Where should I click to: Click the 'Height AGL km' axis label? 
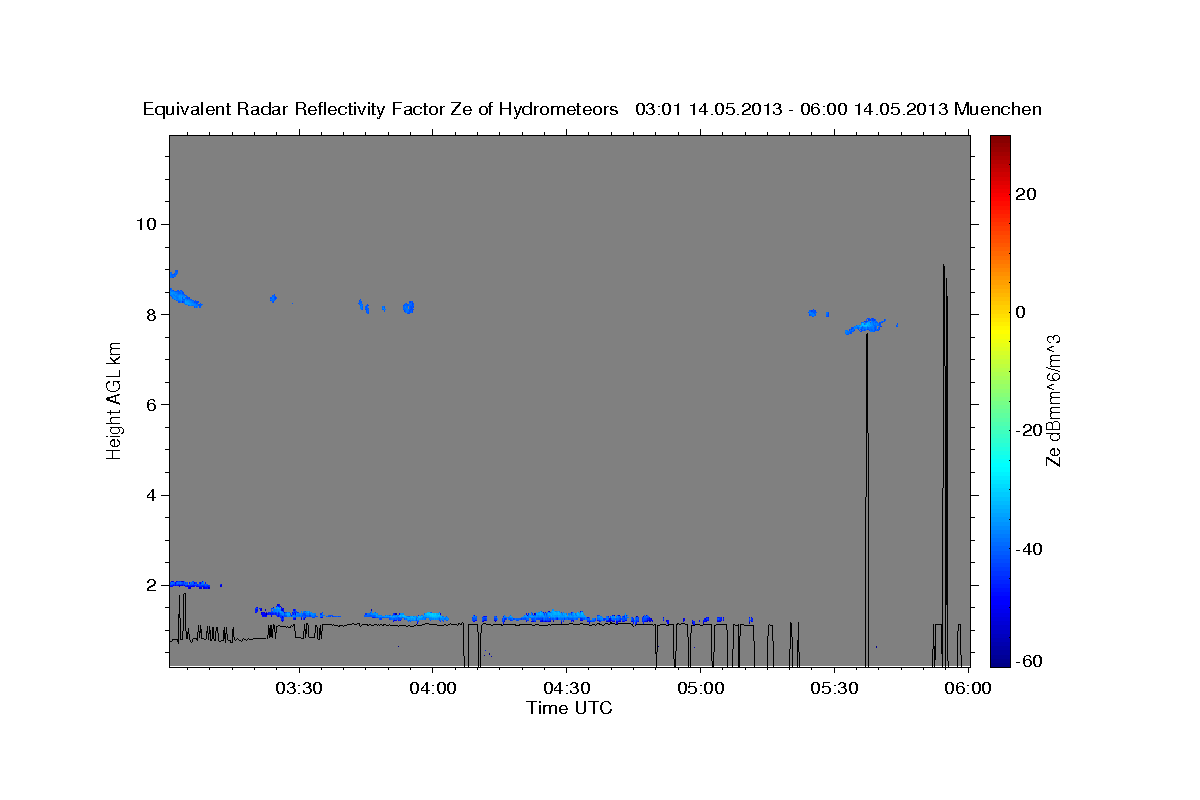tap(115, 401)
